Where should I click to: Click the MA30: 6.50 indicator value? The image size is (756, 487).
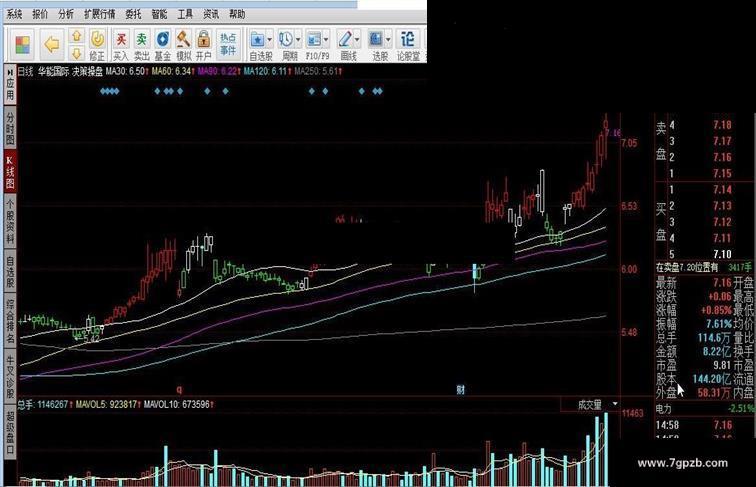click(127, 71)
